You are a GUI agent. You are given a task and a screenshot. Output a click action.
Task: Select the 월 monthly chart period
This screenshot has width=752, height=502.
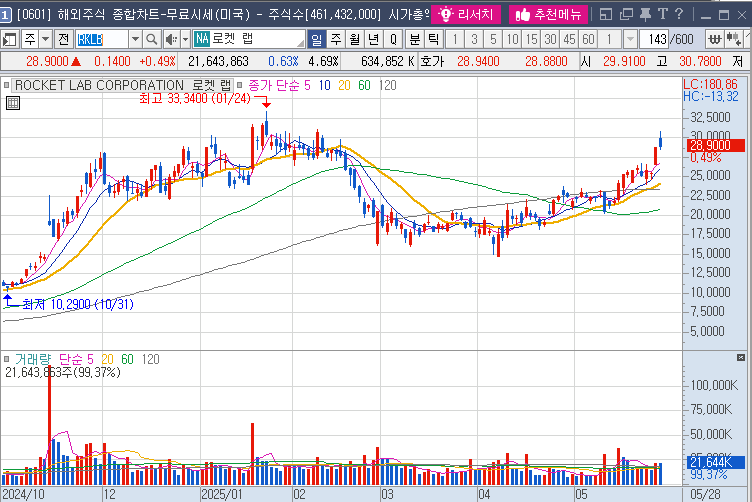(354, 39)
